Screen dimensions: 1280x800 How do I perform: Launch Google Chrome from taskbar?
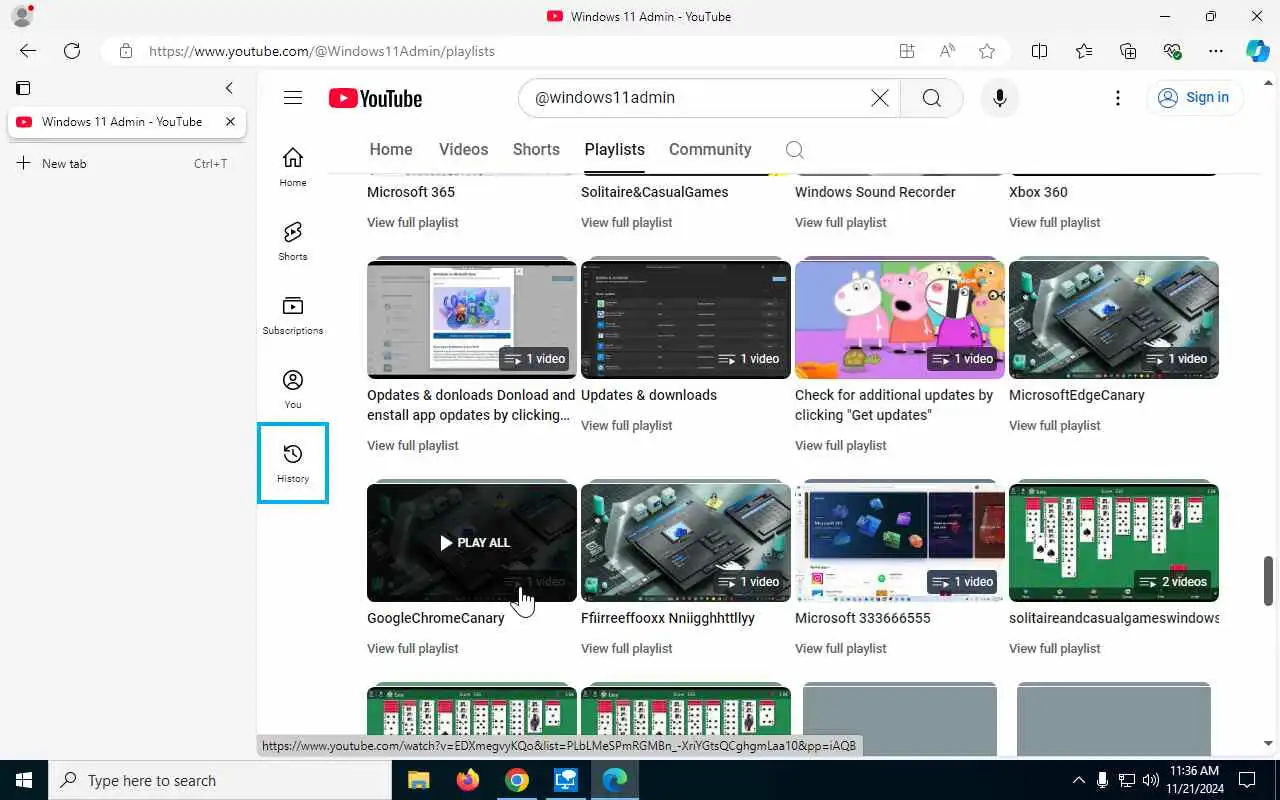coord(516,780)
